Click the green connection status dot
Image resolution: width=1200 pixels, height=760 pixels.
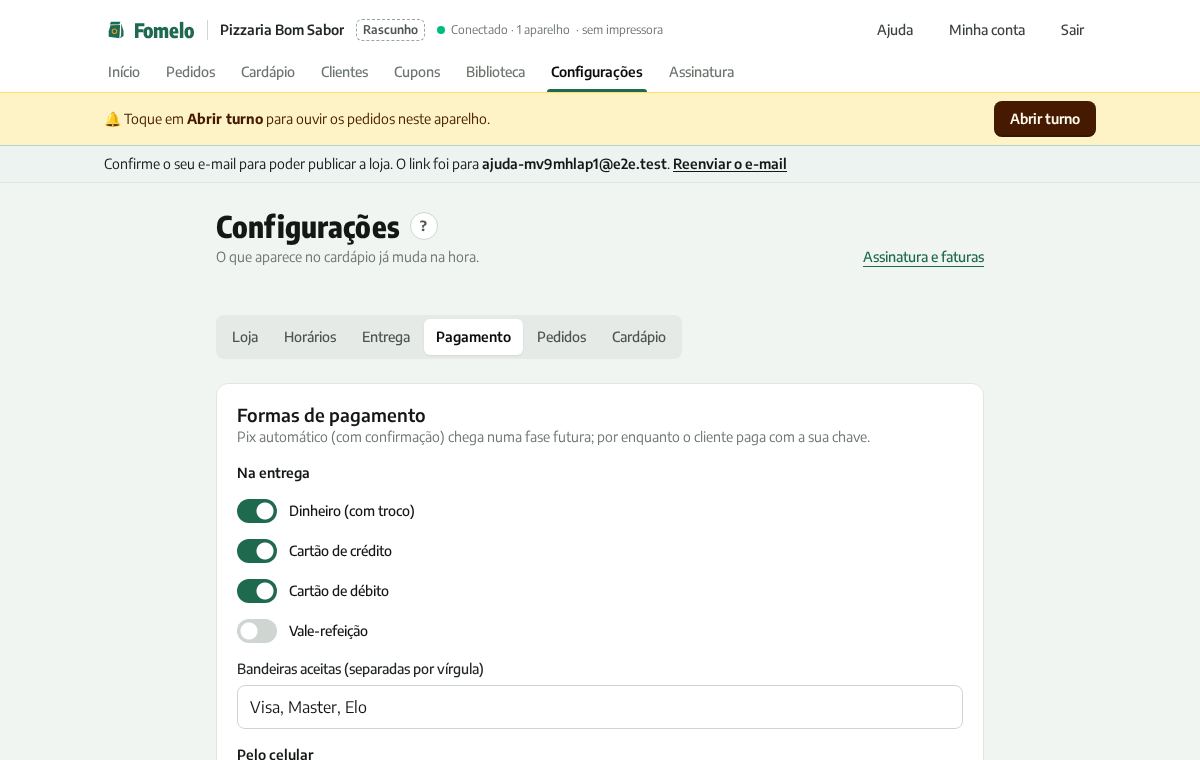pos(441,30)
